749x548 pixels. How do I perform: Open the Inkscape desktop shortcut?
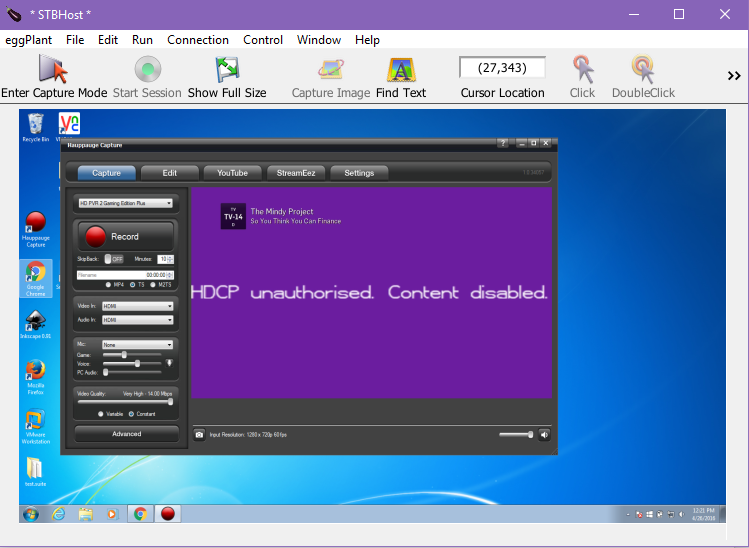[x=35, y=324]
